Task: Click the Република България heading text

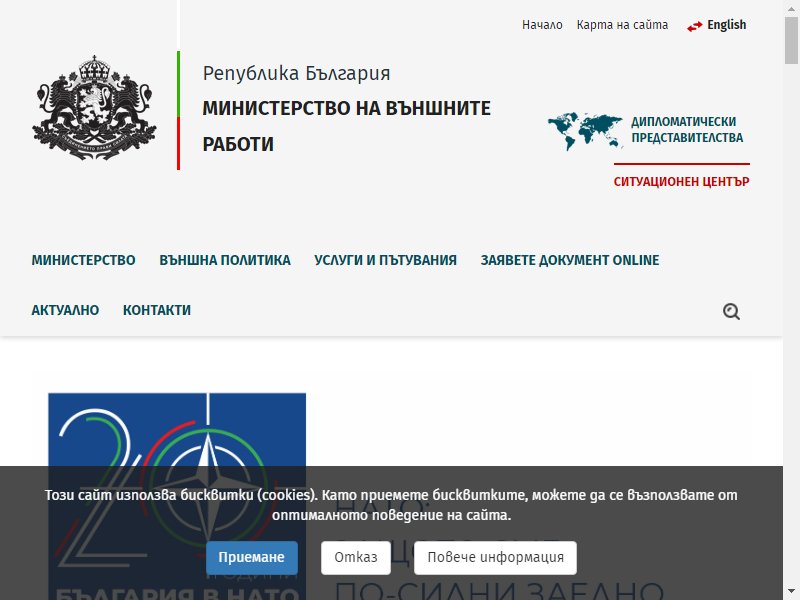Action: (x=296, y=73)
